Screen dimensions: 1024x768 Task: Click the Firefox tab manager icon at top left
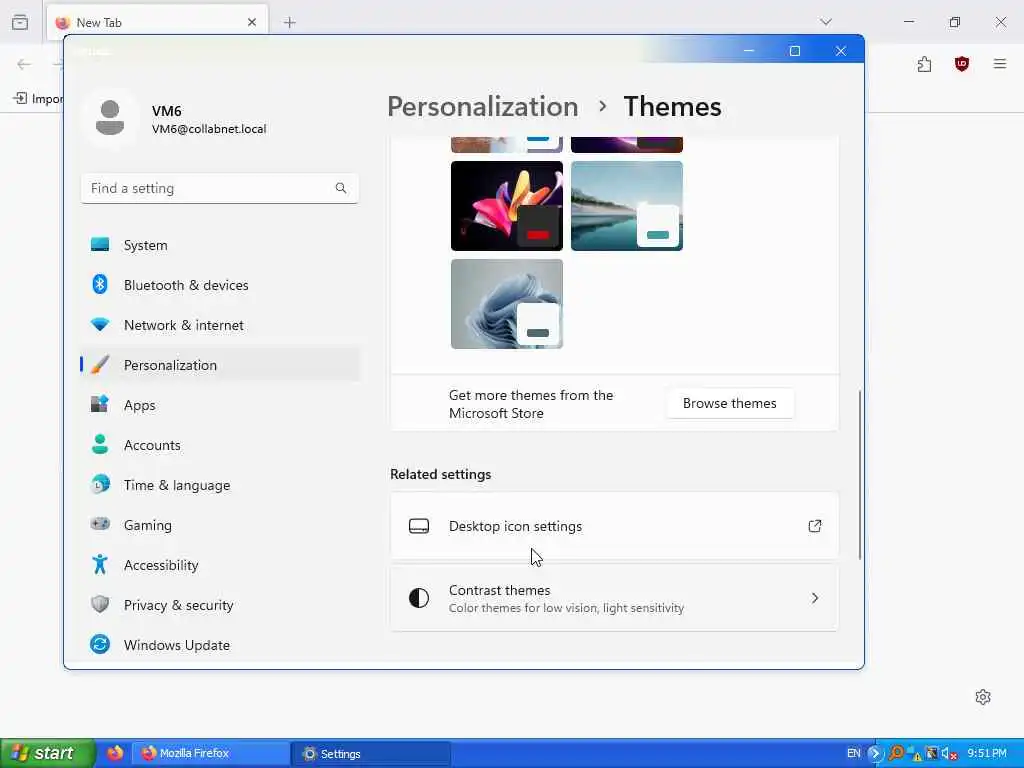tap(20, 22)
